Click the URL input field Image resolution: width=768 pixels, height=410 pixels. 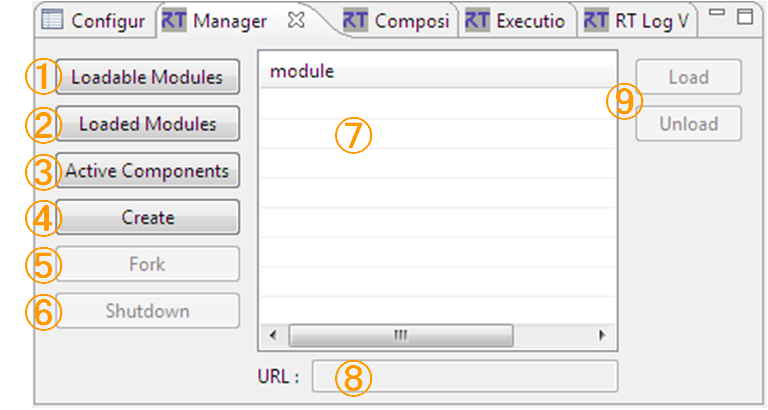pyautogui.click(x=465, y=376)
